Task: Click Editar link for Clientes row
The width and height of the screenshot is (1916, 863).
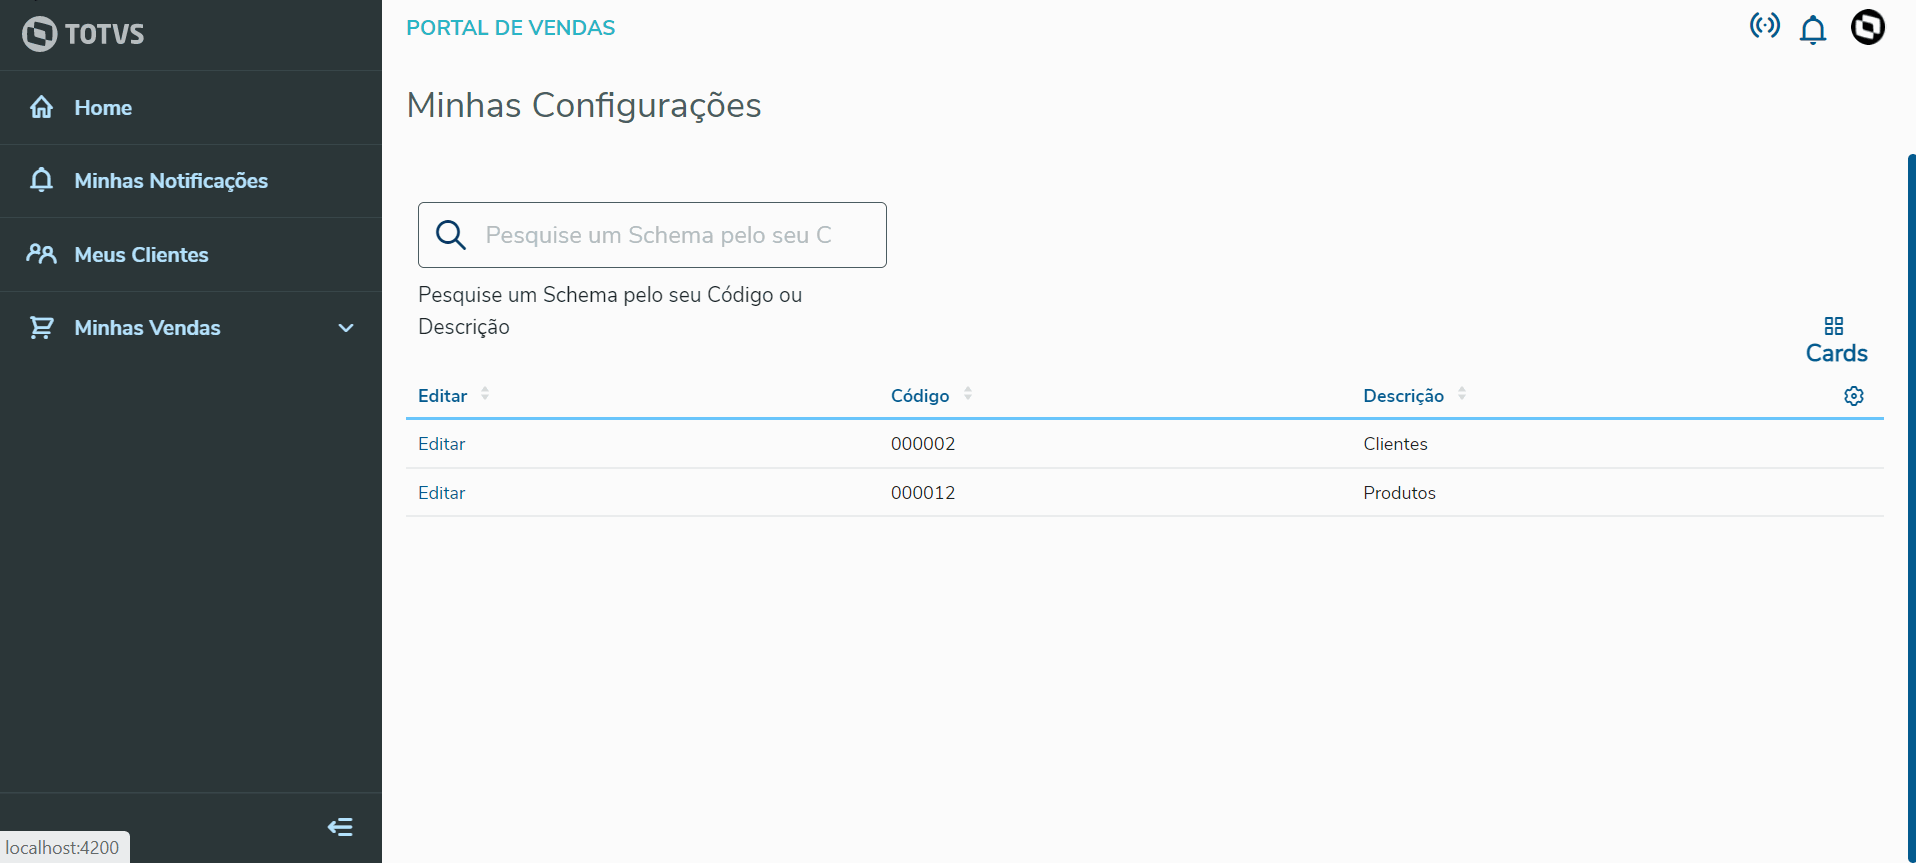Action: click(441, 444)
